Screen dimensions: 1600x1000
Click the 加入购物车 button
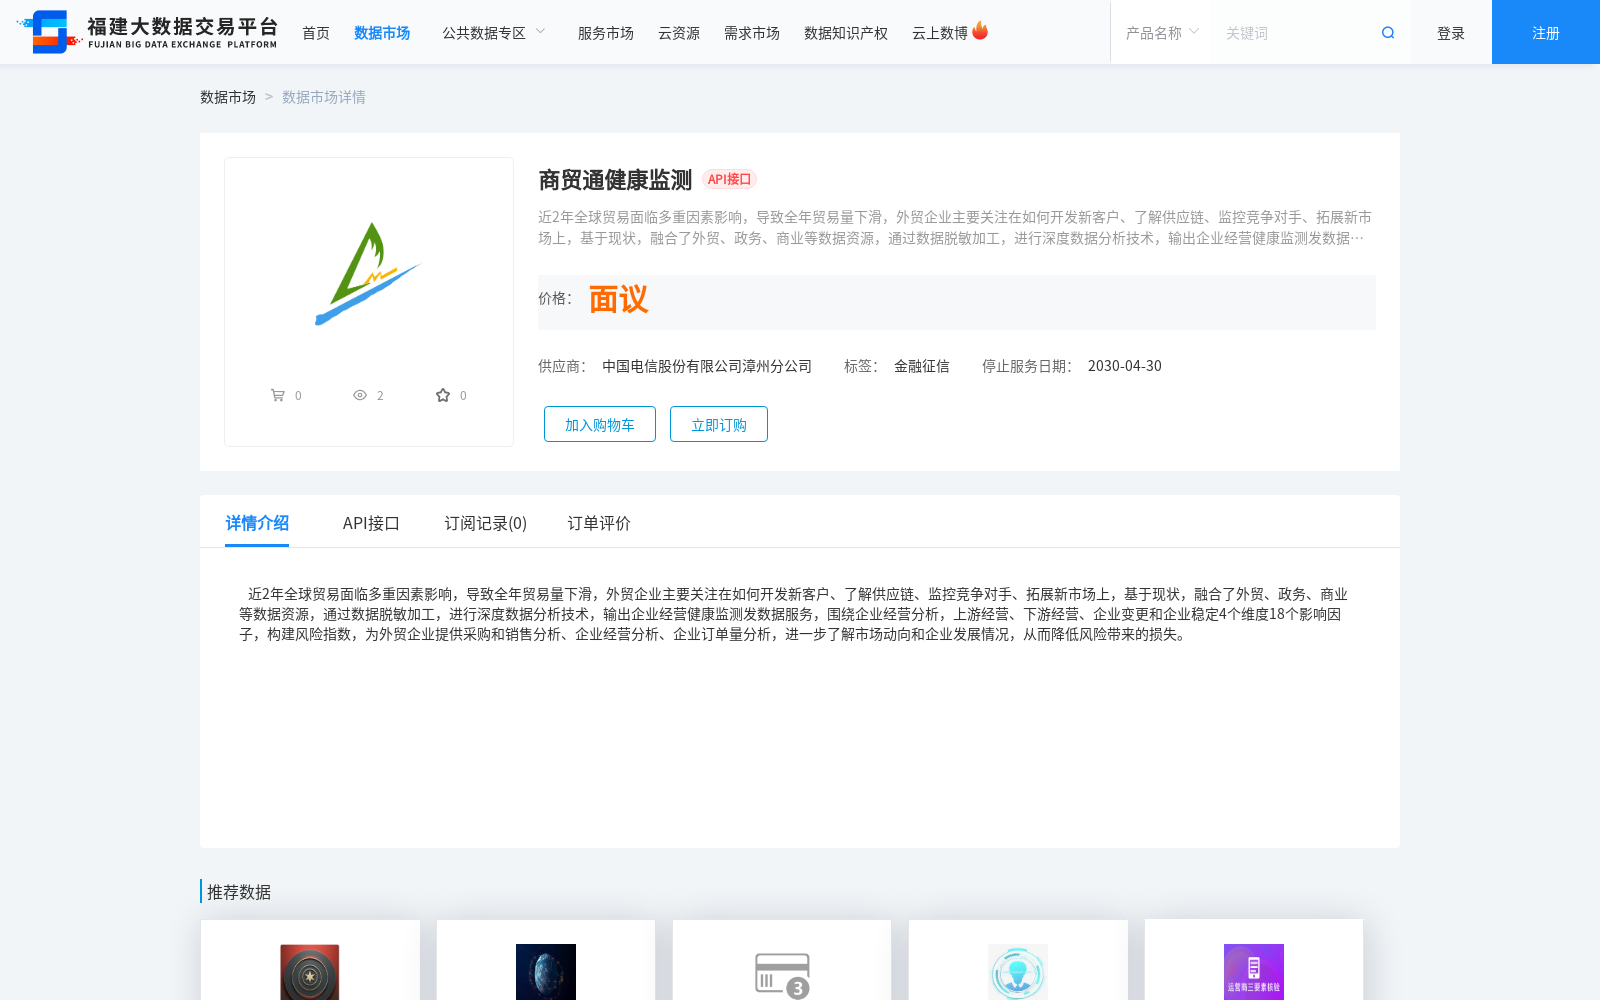pyautogui.click(x=600, y=424)
